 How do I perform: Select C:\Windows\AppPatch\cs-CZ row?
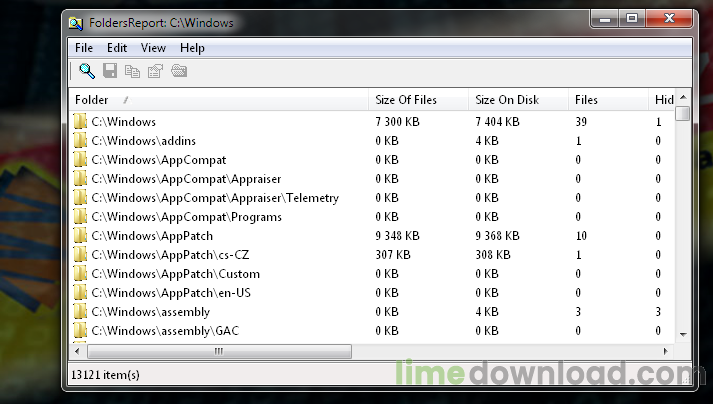pyautogui.click(x=372, y=254)
